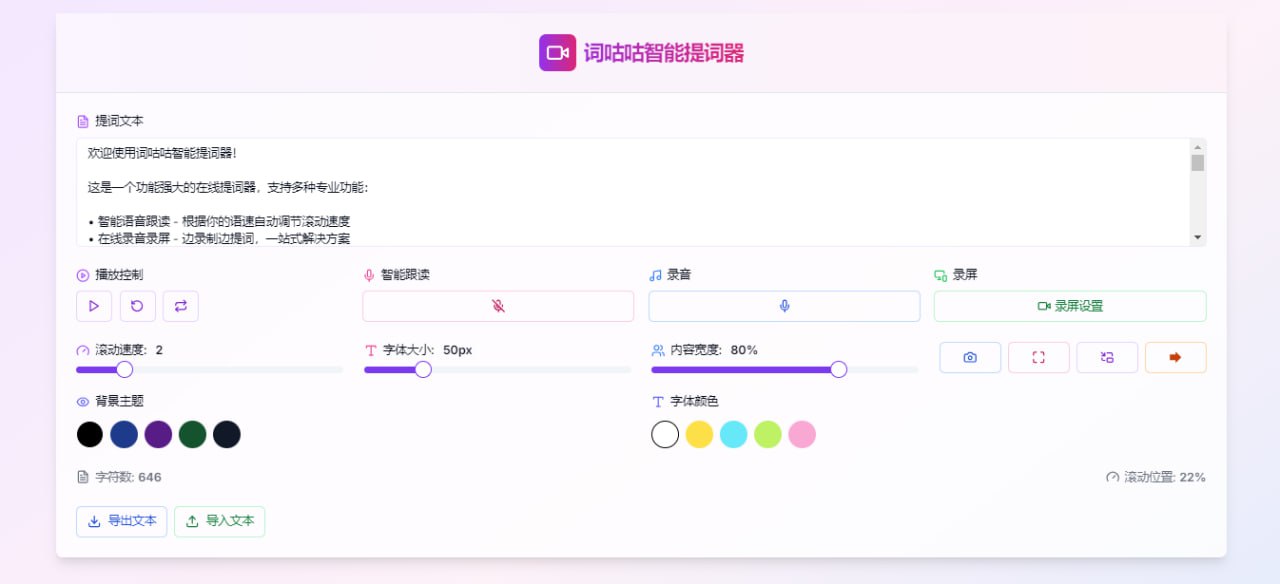The width and height of the screenshot is (1280, 584).
Task: Pick the yellow font color
Action: coord(699,434)
